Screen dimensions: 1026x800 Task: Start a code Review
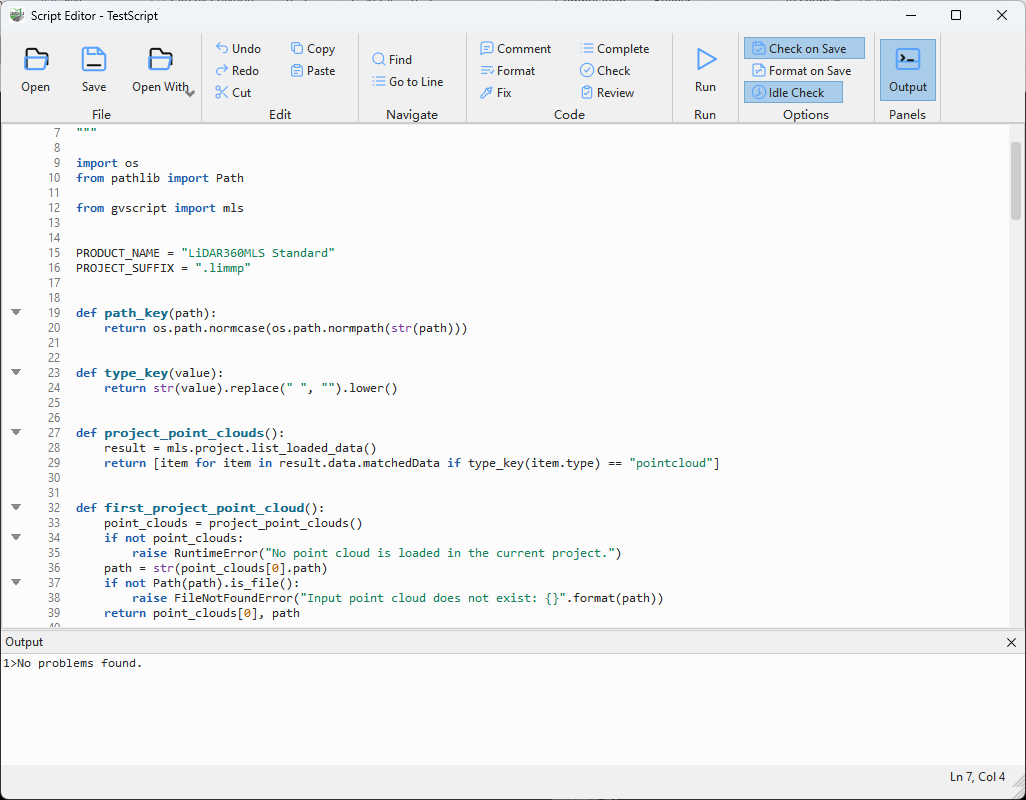click(607, 93)
